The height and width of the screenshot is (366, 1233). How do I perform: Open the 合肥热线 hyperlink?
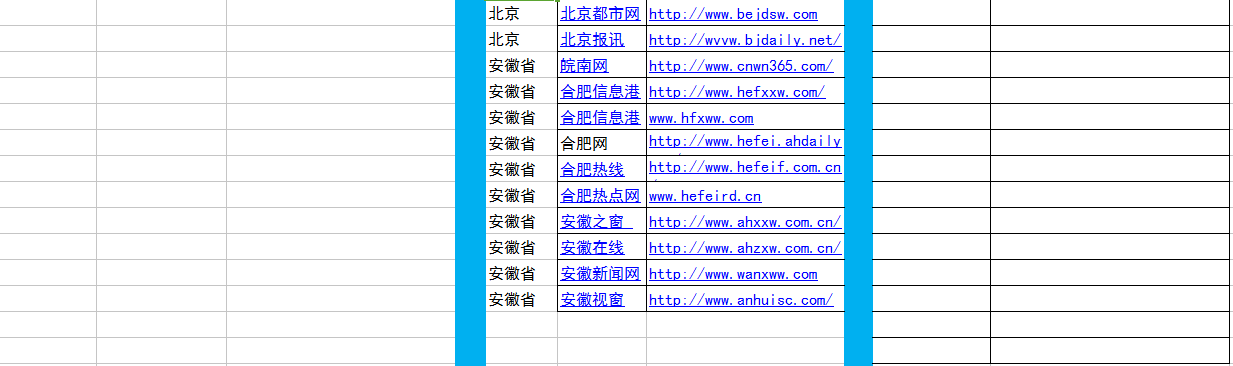pos(592,170)
